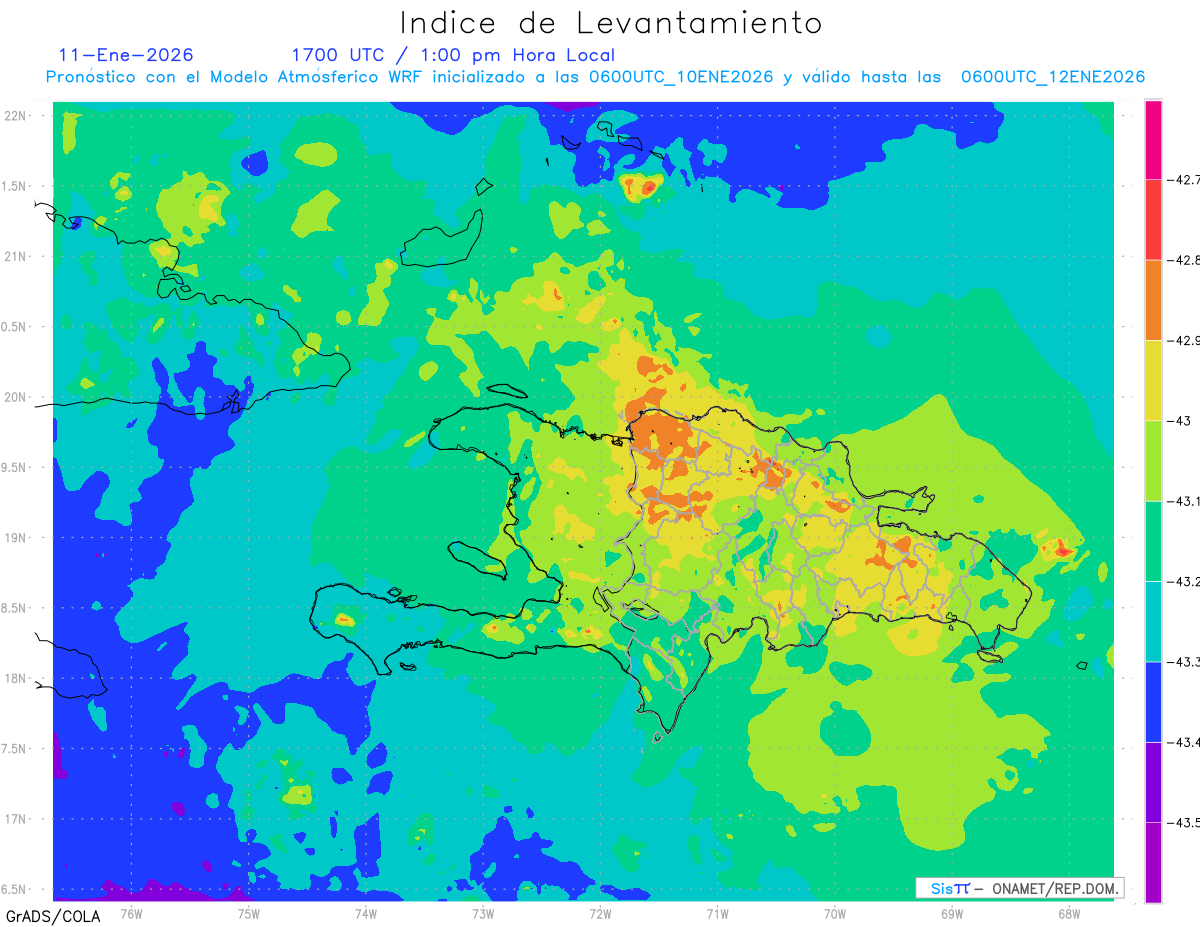Click the longitude label "70W"
Screen dimensions: 1200x927
click(x=835, y=913)
